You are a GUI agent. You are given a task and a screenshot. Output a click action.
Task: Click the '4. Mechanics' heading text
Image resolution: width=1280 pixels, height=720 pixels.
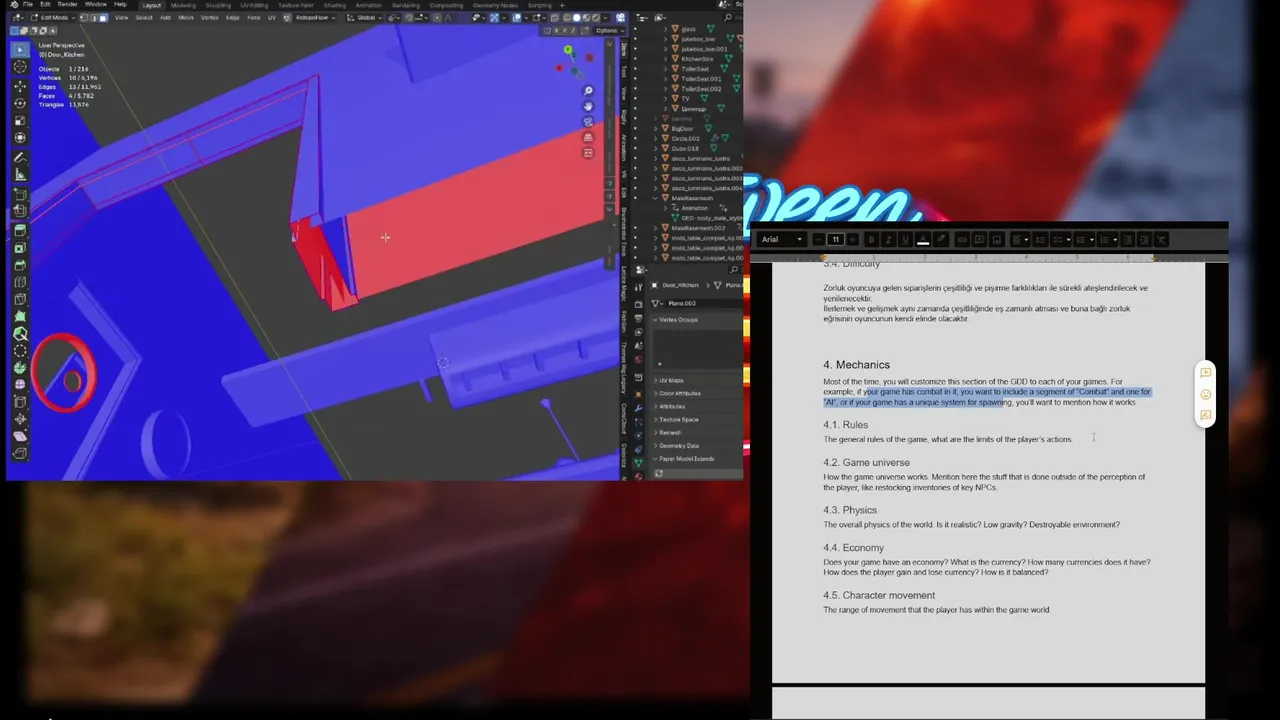pyautogui.click(x=856, y=365)
